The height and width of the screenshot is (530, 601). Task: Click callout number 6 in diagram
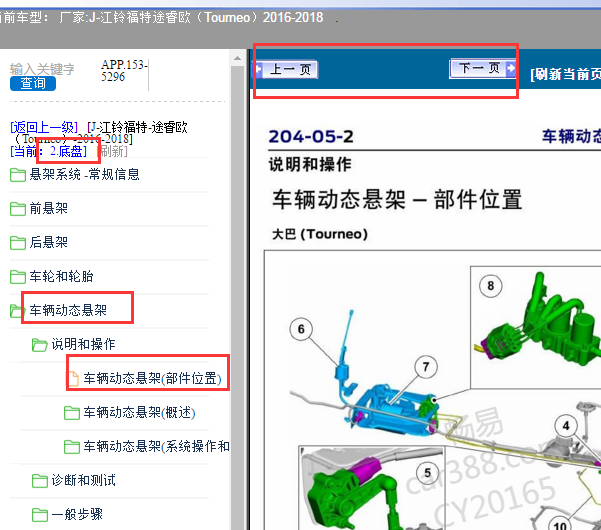click(301, 329)
